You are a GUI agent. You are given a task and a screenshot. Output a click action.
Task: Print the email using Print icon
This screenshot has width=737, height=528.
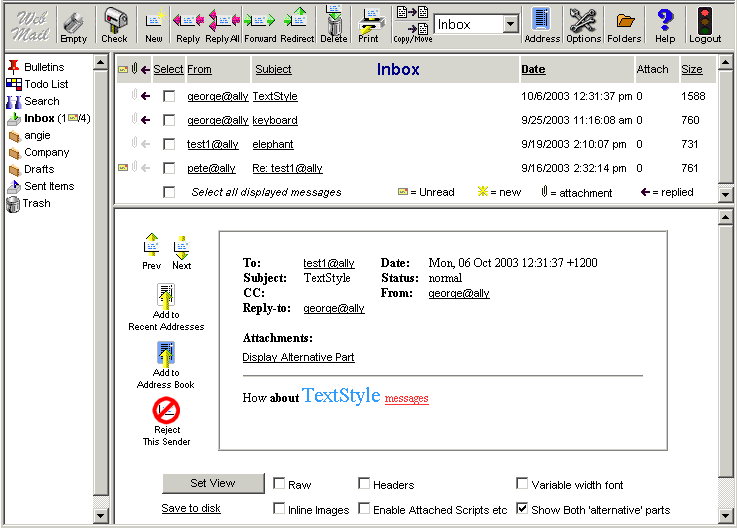pyautogui.click(x=369, y=21)
